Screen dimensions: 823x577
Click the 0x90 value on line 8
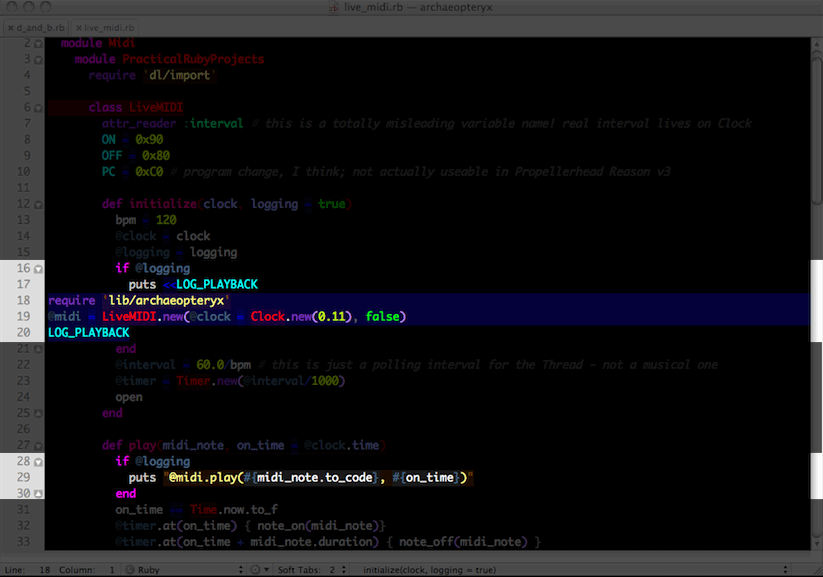click(149, 140)
